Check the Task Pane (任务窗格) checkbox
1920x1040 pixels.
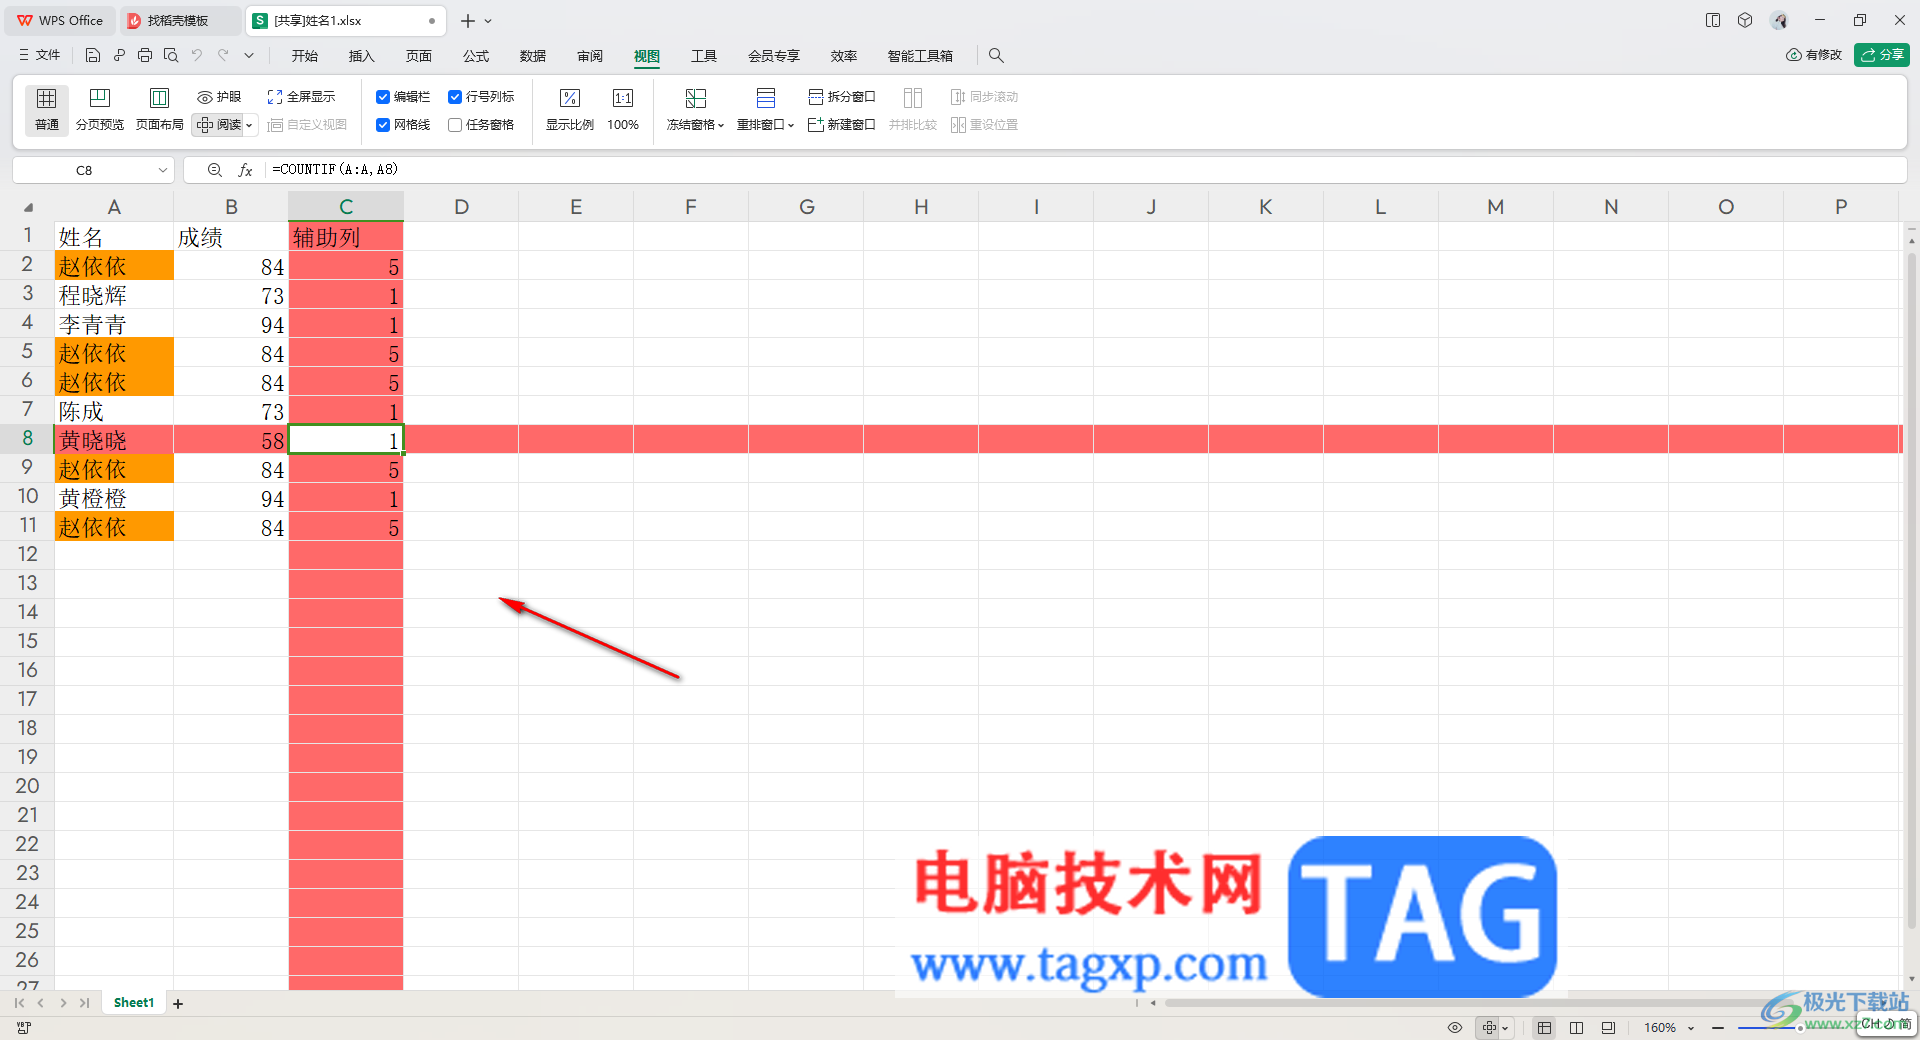pos(455,125)
